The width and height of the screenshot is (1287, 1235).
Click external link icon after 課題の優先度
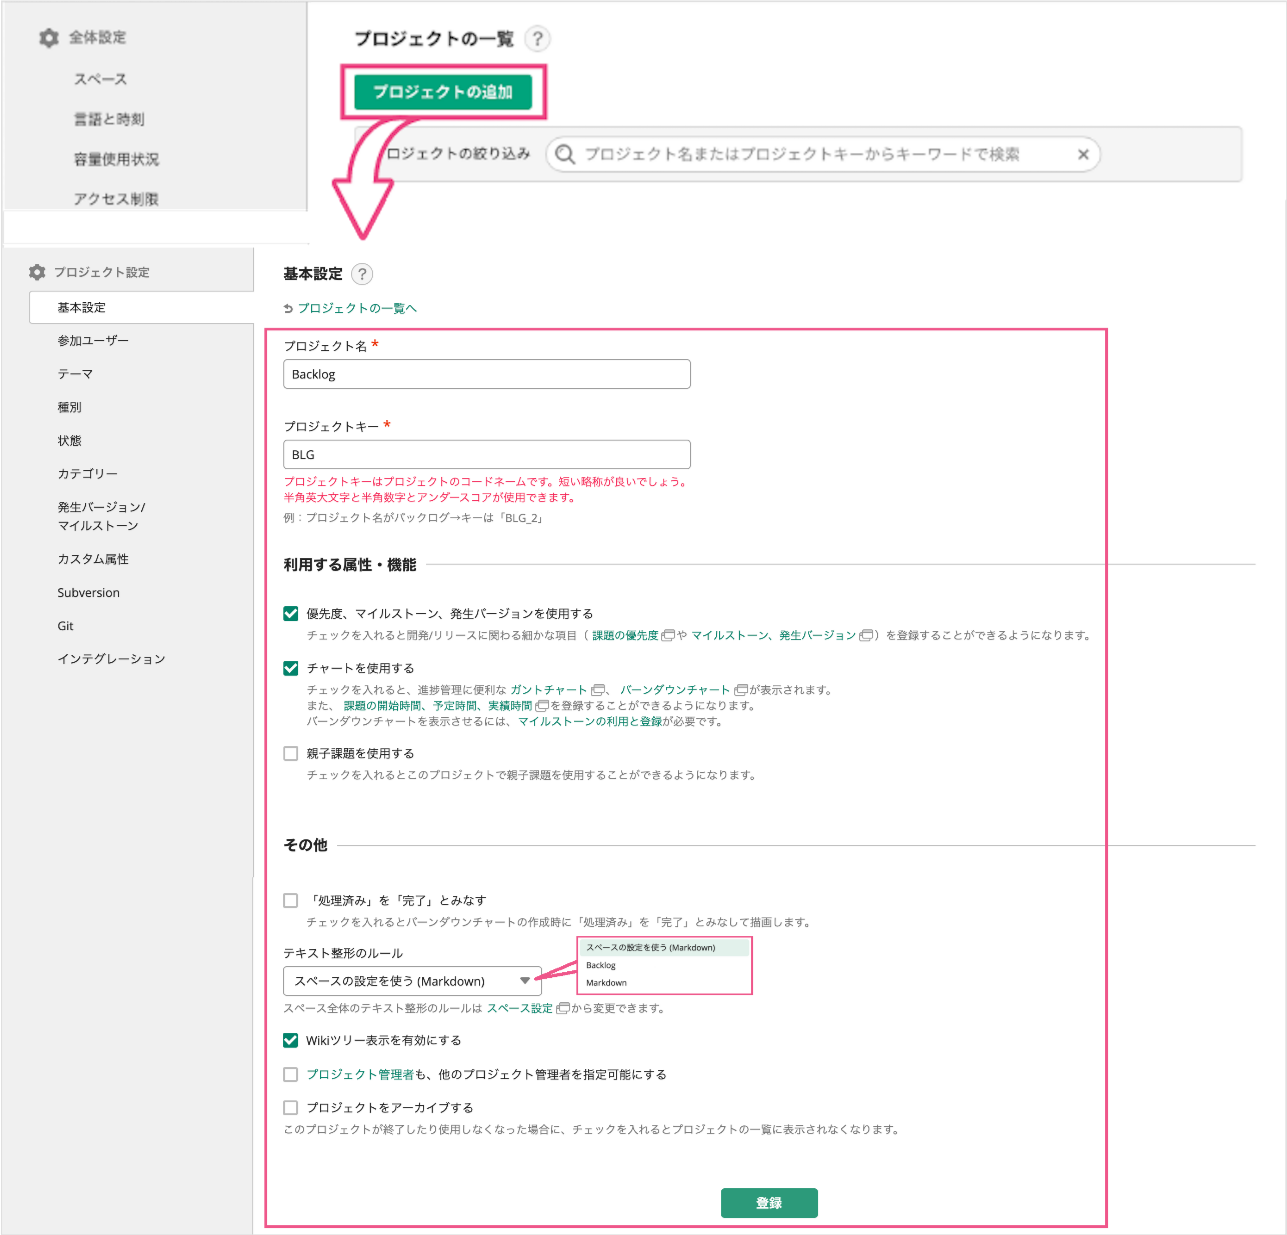pos(668,635)
